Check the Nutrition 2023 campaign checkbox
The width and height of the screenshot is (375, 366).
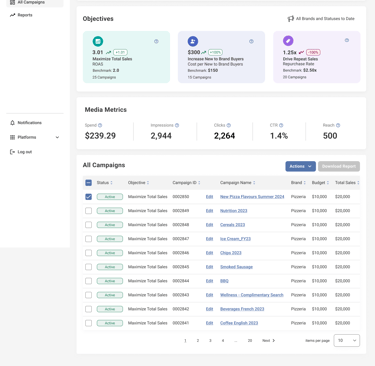[88, 211]
